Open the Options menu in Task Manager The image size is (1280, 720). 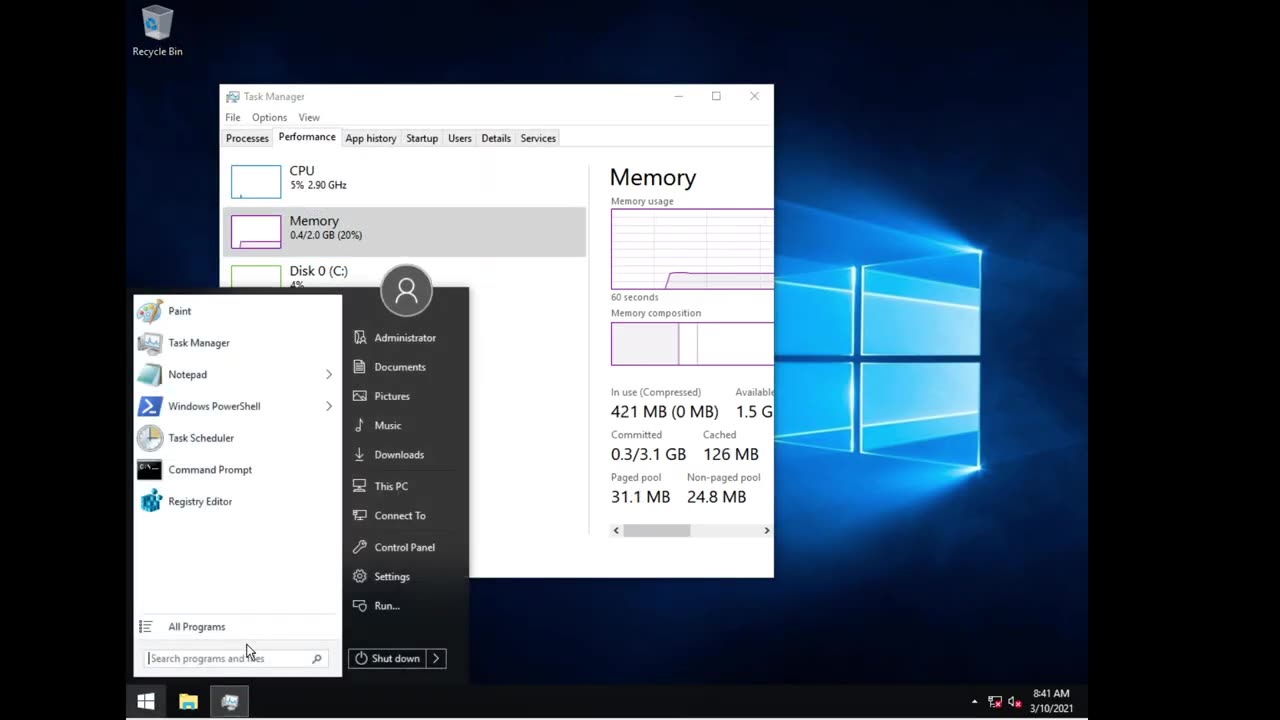pyautogui.click(x=269, y=118)
